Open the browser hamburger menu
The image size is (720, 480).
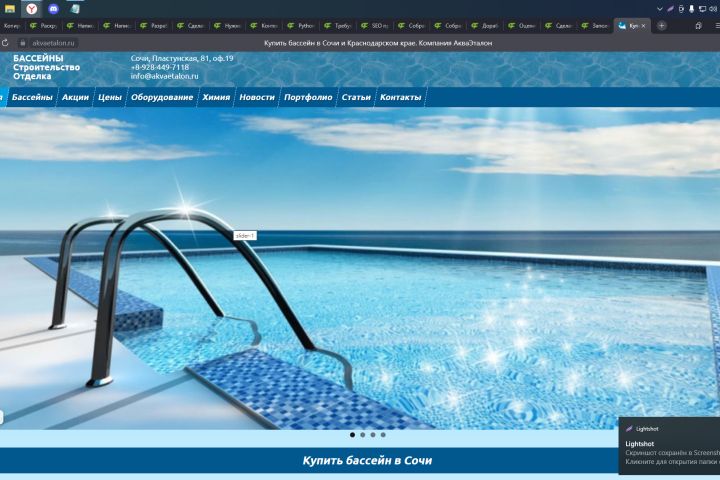717,26
